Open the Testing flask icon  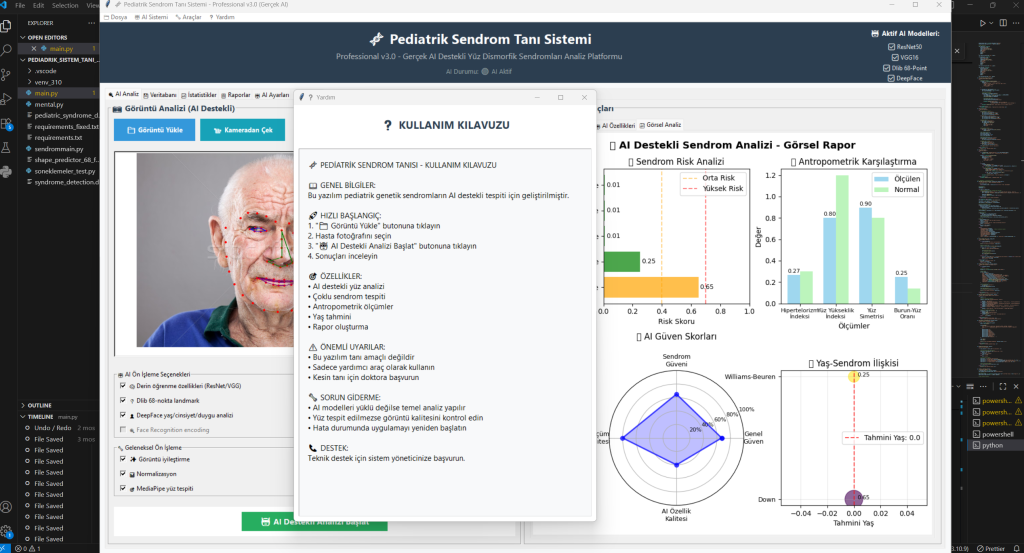point(7,147)
